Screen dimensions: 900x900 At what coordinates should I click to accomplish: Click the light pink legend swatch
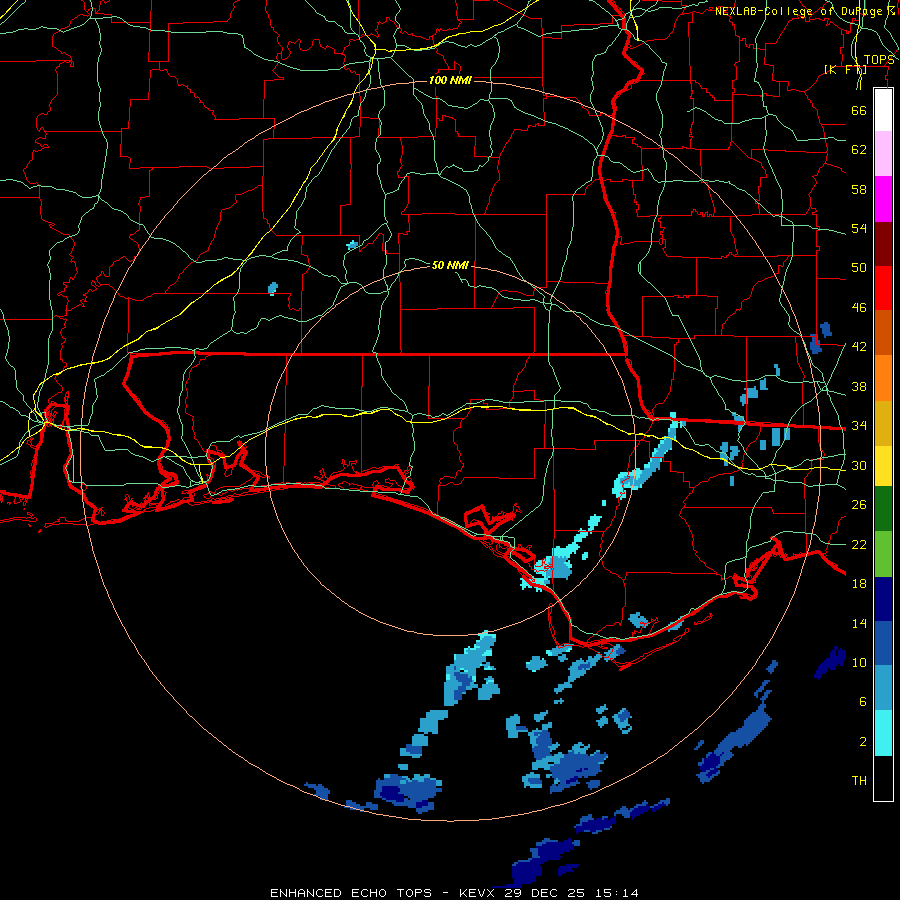(883, 154)
